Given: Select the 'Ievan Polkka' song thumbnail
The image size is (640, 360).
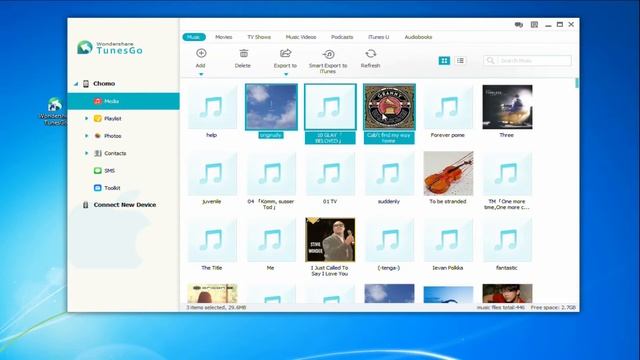Looking at the screenshot, I should click(x=448, y=240).
